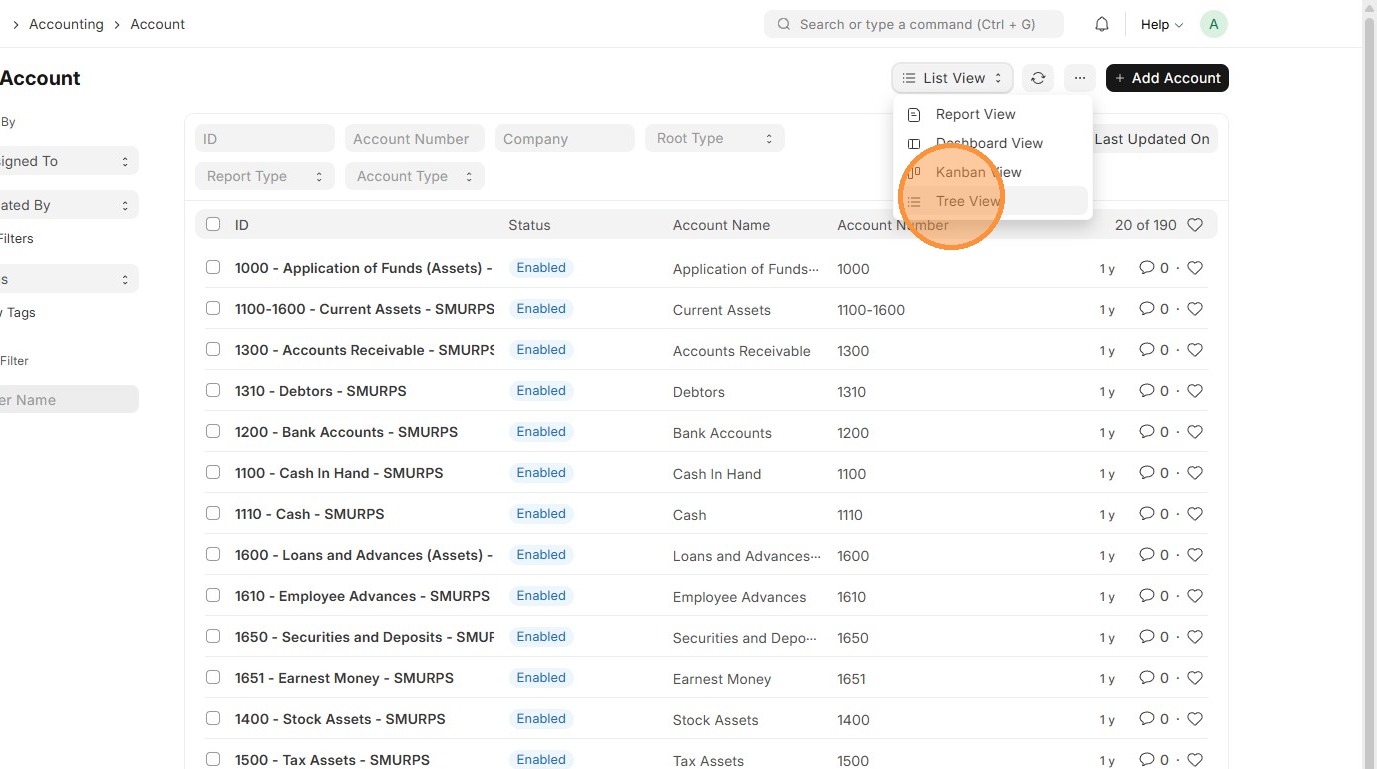Open comments for 1110 - Cash
Viewport: 1377px width, 769px height.
coord(1154,514)
